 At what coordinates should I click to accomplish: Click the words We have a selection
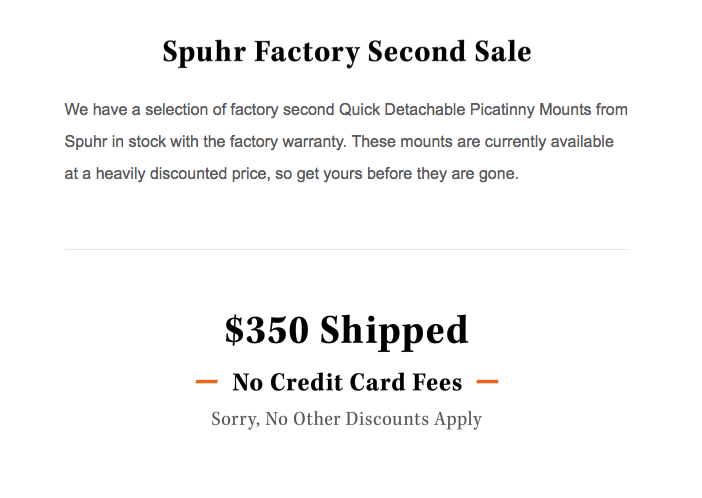coord(136,110)
